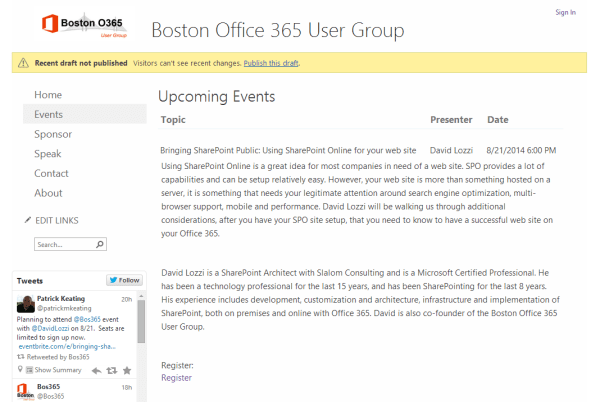Viewport: 600px width, 402px height.
Task: Open the Sponsor navigation item
Action: point(53,134)
